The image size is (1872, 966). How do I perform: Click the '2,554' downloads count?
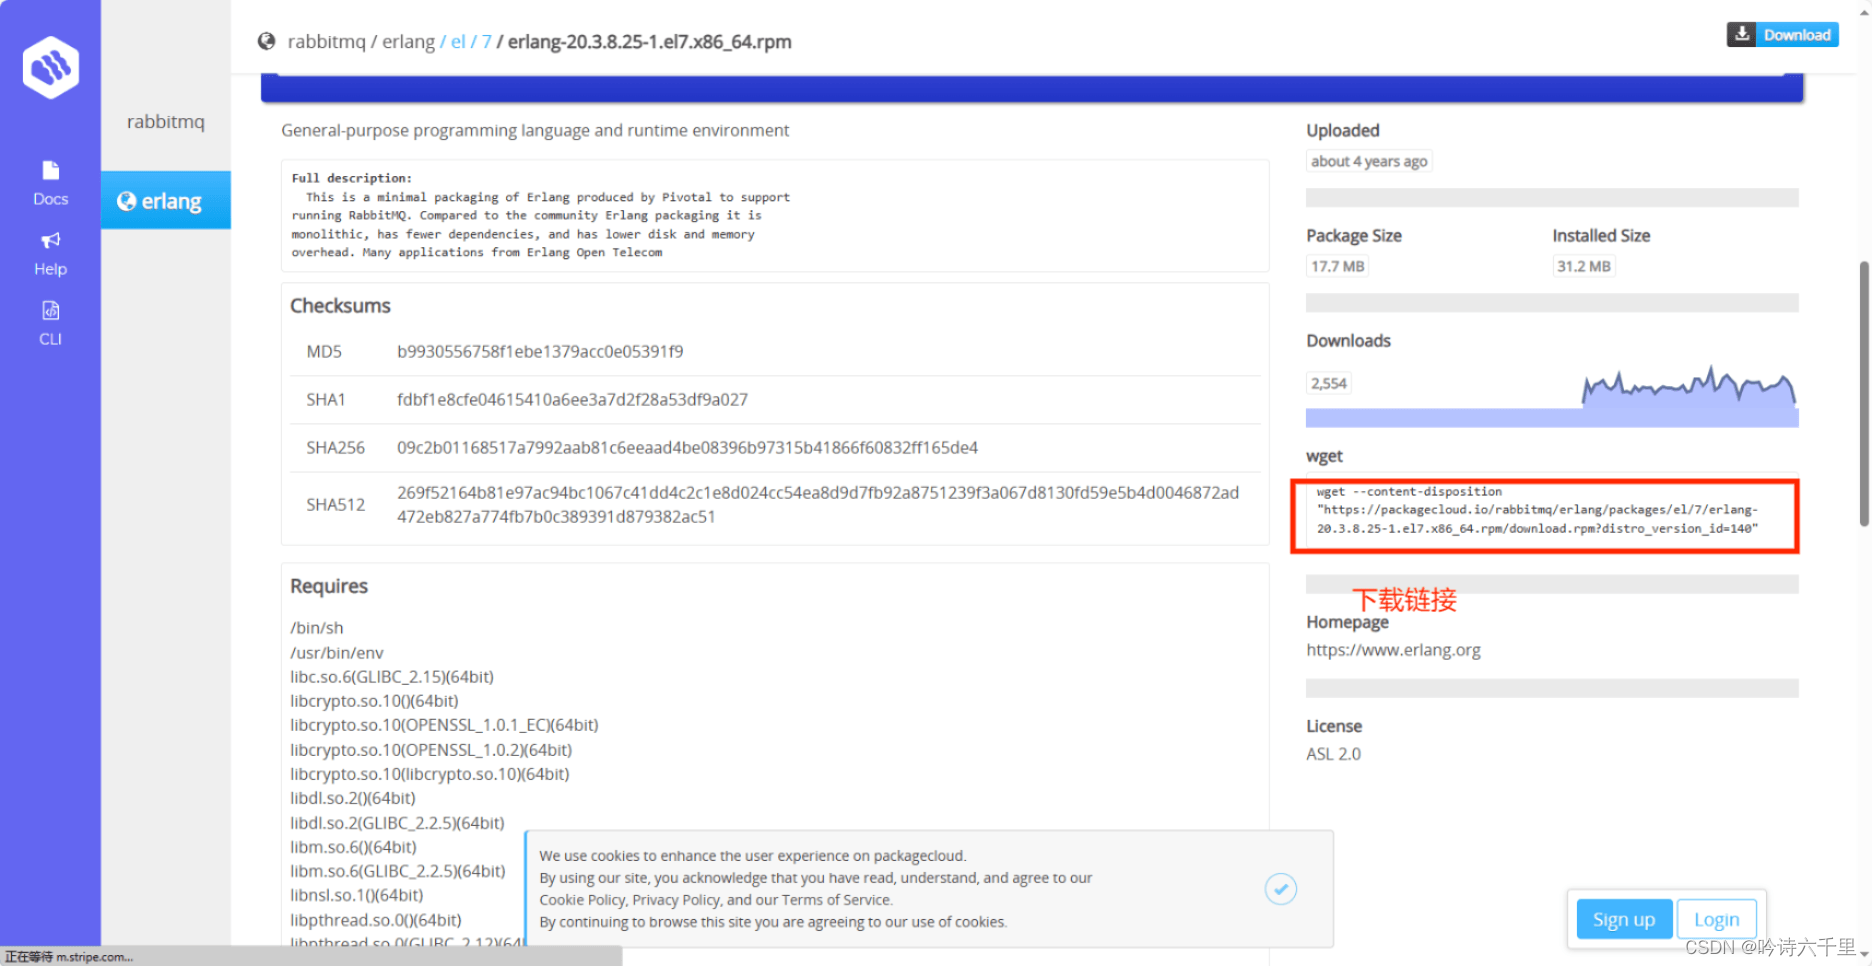click(x=1329, y=383)
